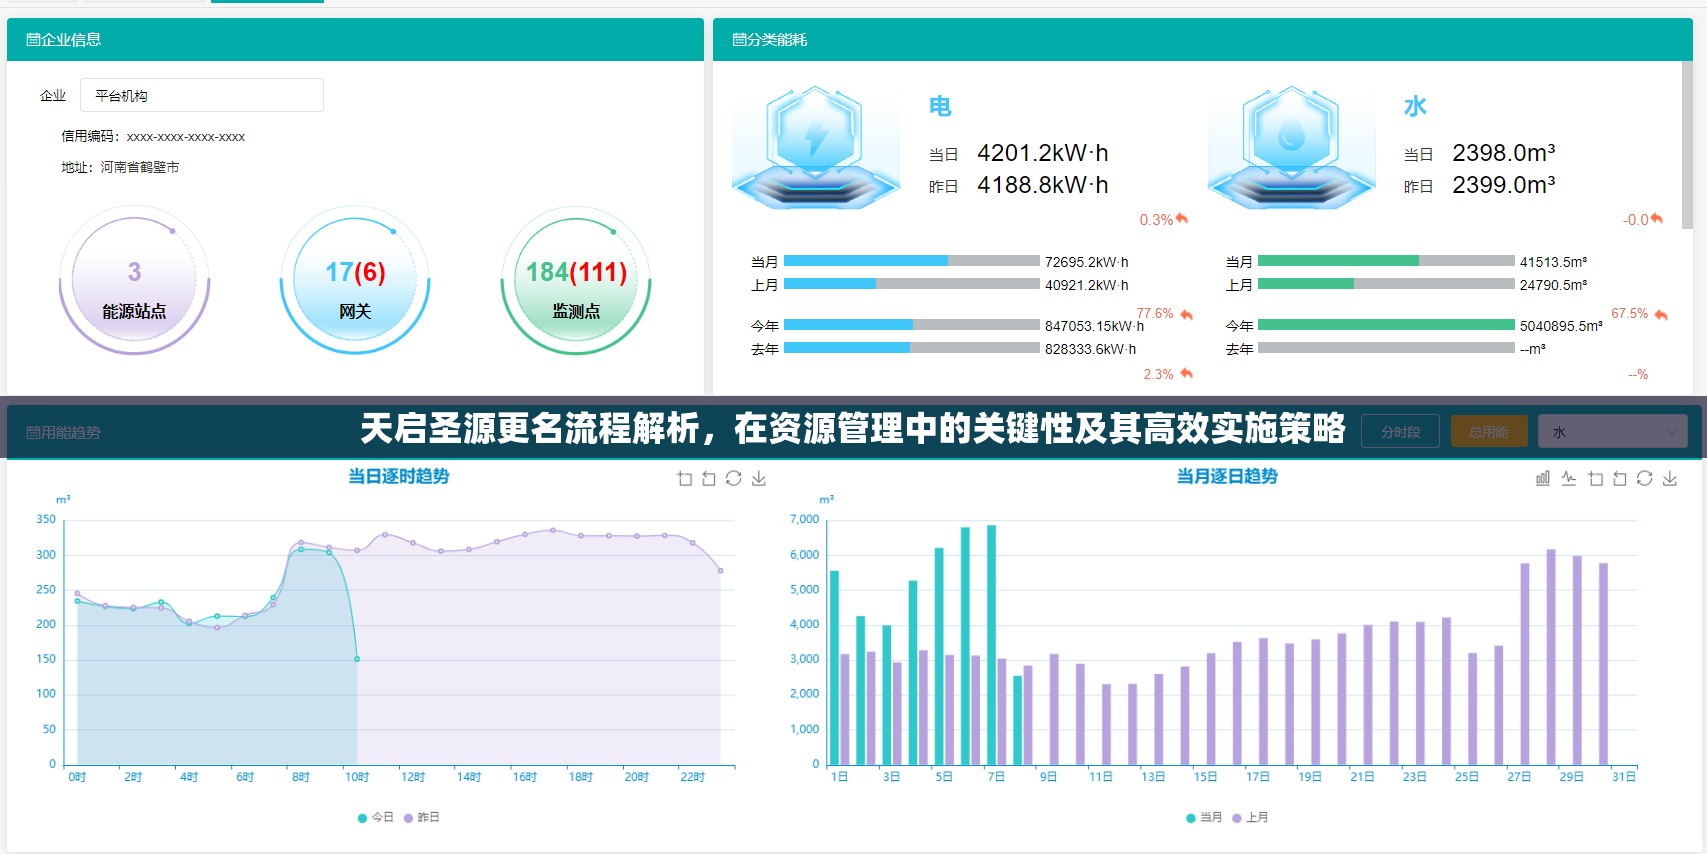Toggle the 昨日 legend series

(422, 817)
